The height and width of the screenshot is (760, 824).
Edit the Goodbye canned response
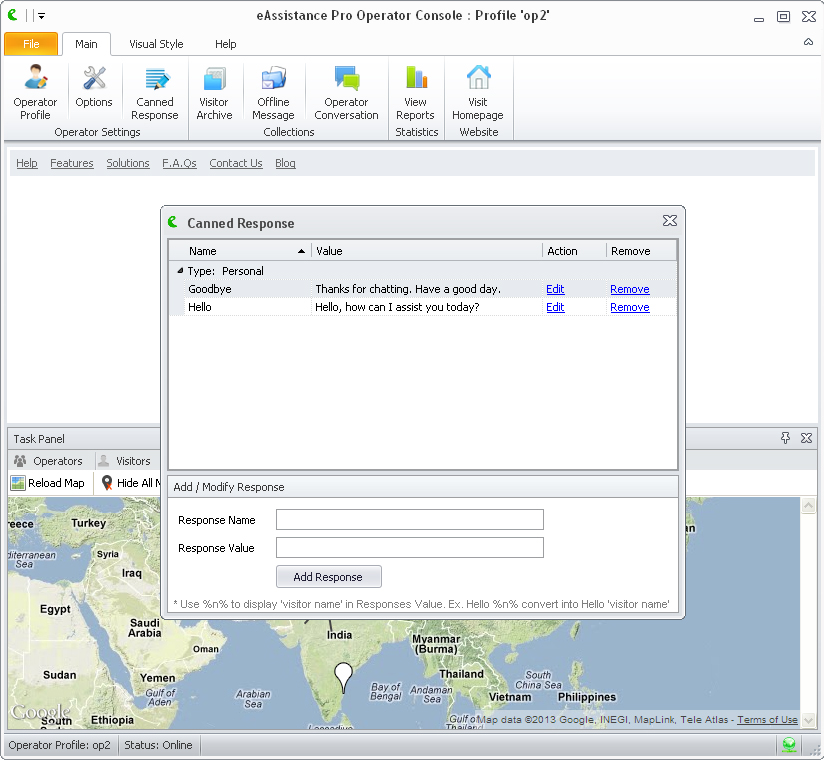(x=555, y=289)
